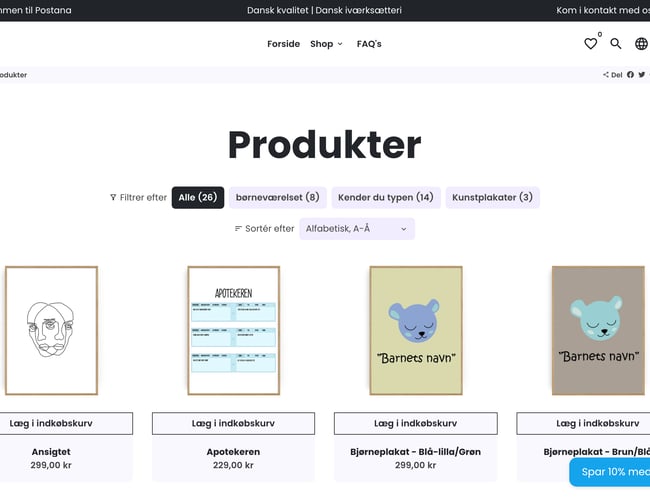This screenshot has height=500, width=650.
Task: Add Apotekeren to shopping cart
Action: pos(233,423)
